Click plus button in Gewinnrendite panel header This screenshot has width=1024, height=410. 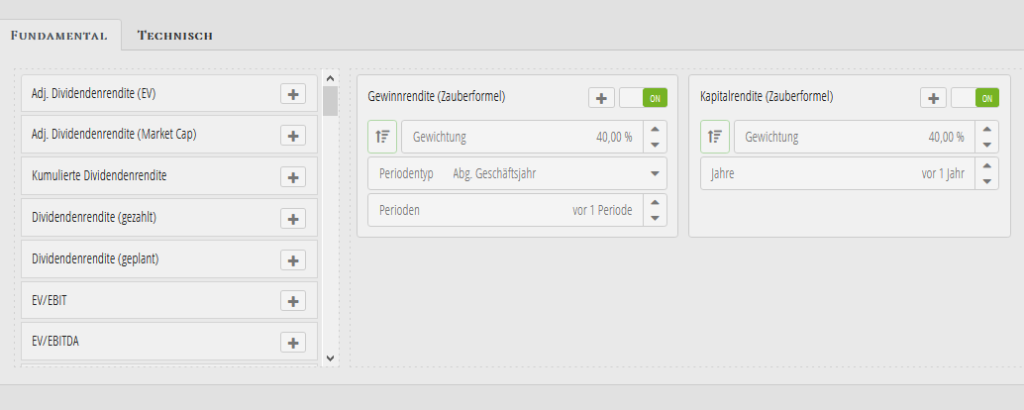click(x=601, y=98)
